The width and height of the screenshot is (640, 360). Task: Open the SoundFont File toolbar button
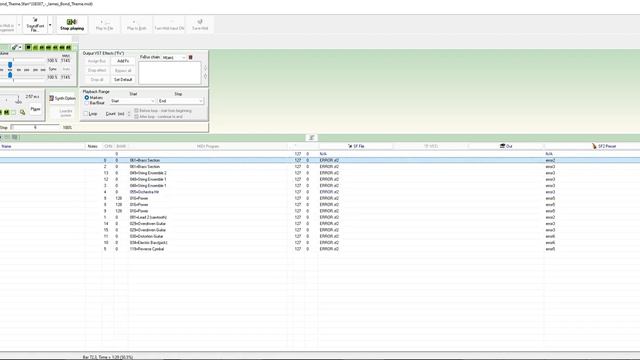(x=35, y=24)
